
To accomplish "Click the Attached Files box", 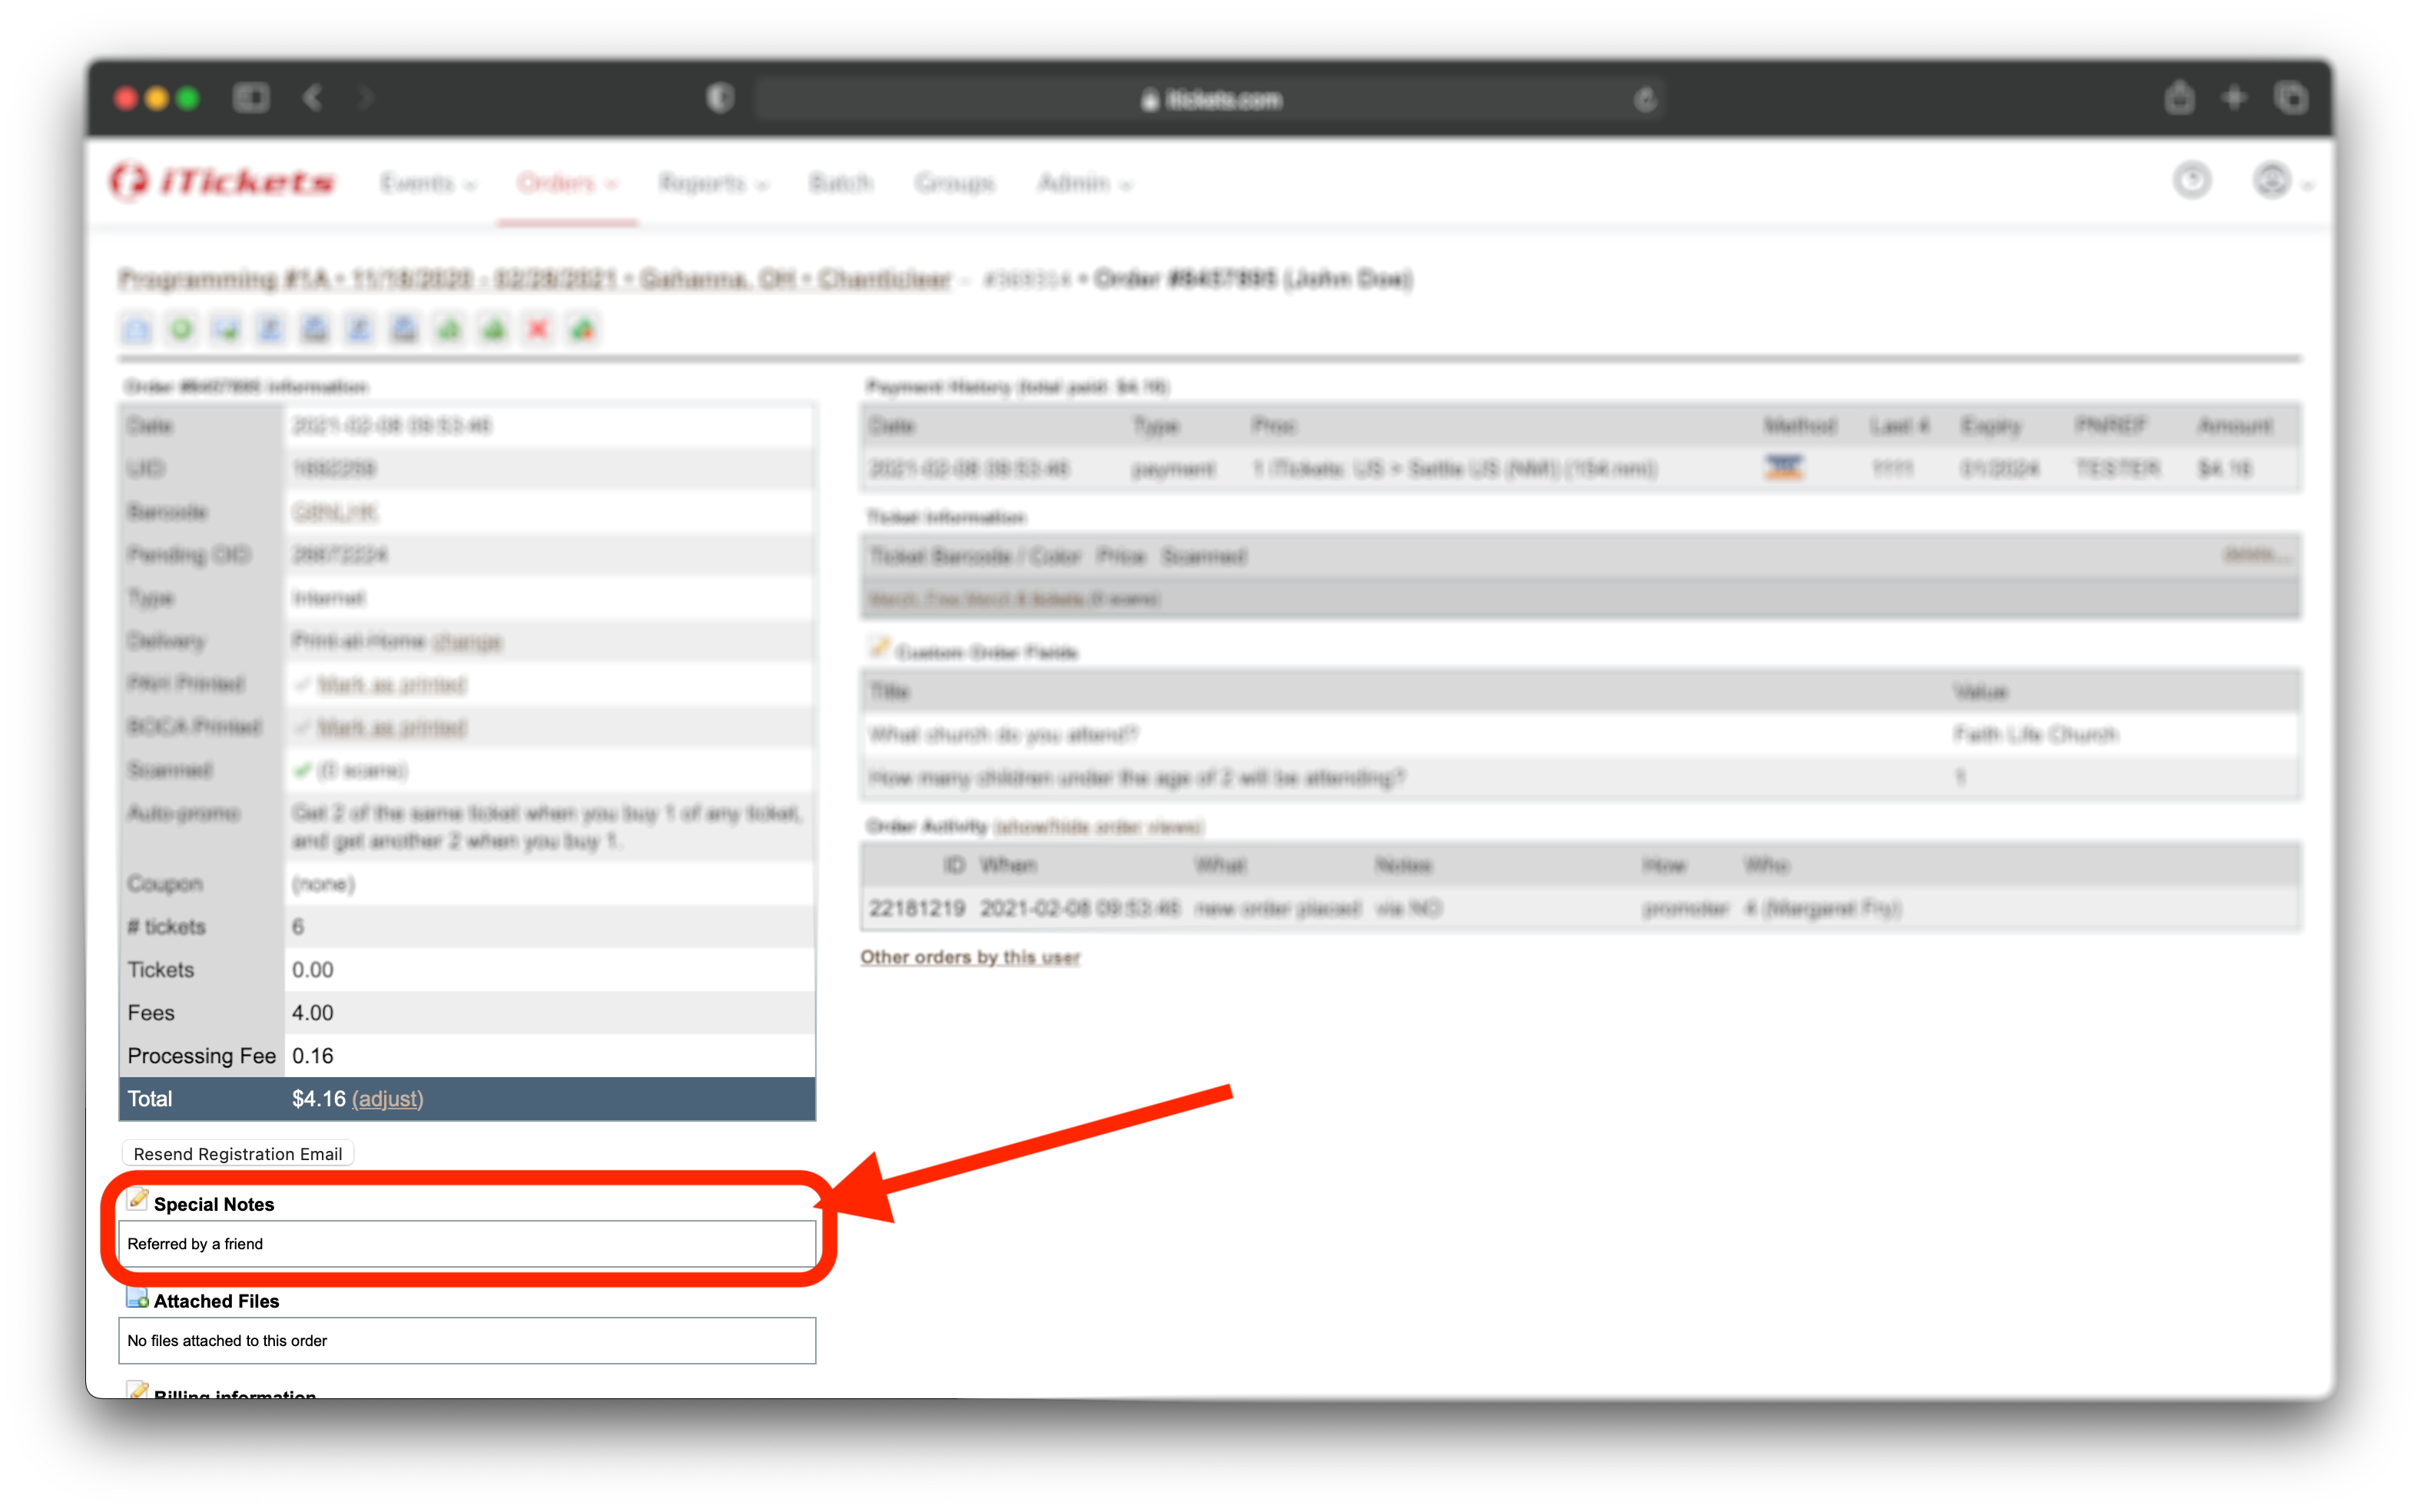I will pos(467,1341).
